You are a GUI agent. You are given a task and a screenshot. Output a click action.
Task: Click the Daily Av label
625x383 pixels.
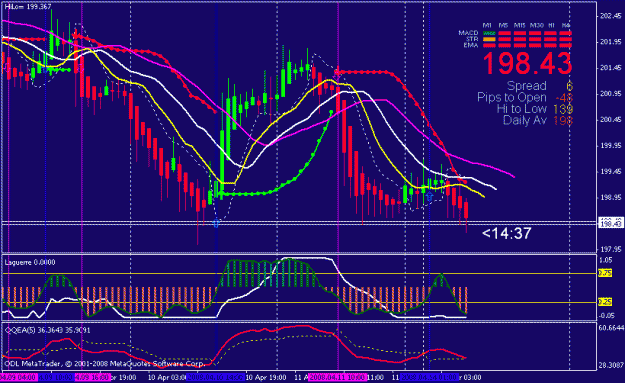525,120
